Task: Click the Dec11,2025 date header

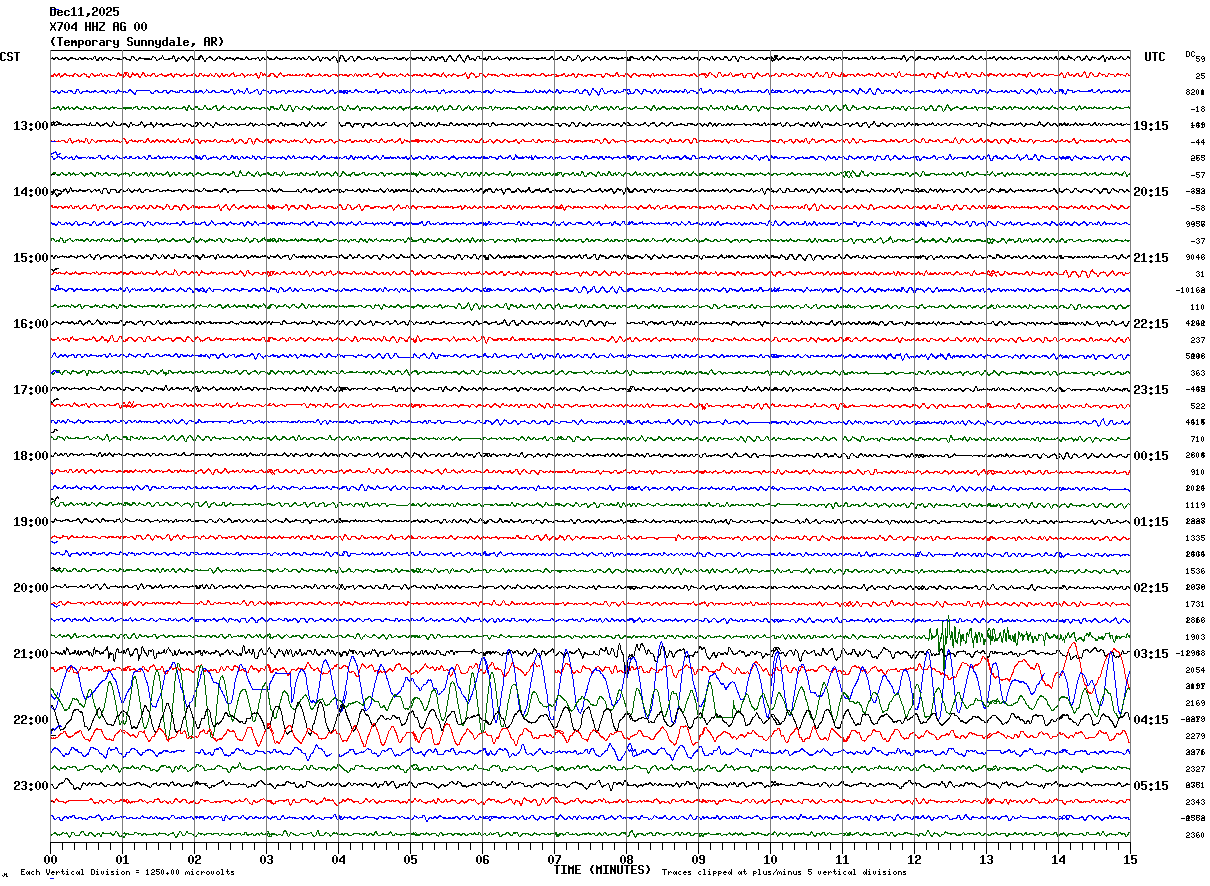Action: (x=84, y=12)
